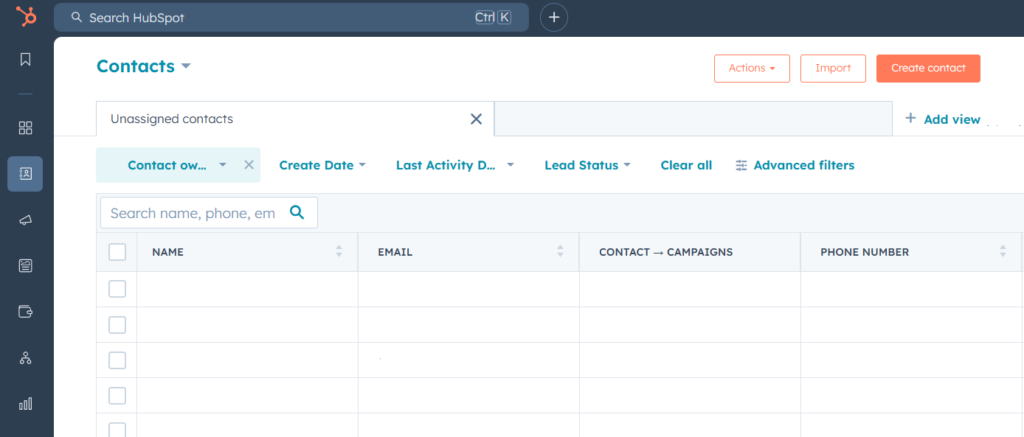Image resolution: width=1024 pixels, height=437 pixels.
Task: Click Add view to create a tab
Action: point(942,119)
